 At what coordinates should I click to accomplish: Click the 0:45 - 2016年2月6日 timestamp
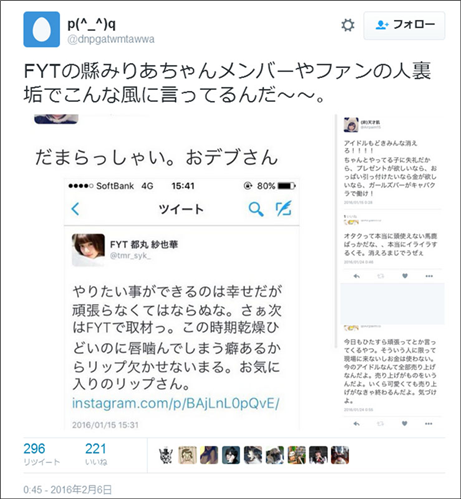[x=68, y=490]
